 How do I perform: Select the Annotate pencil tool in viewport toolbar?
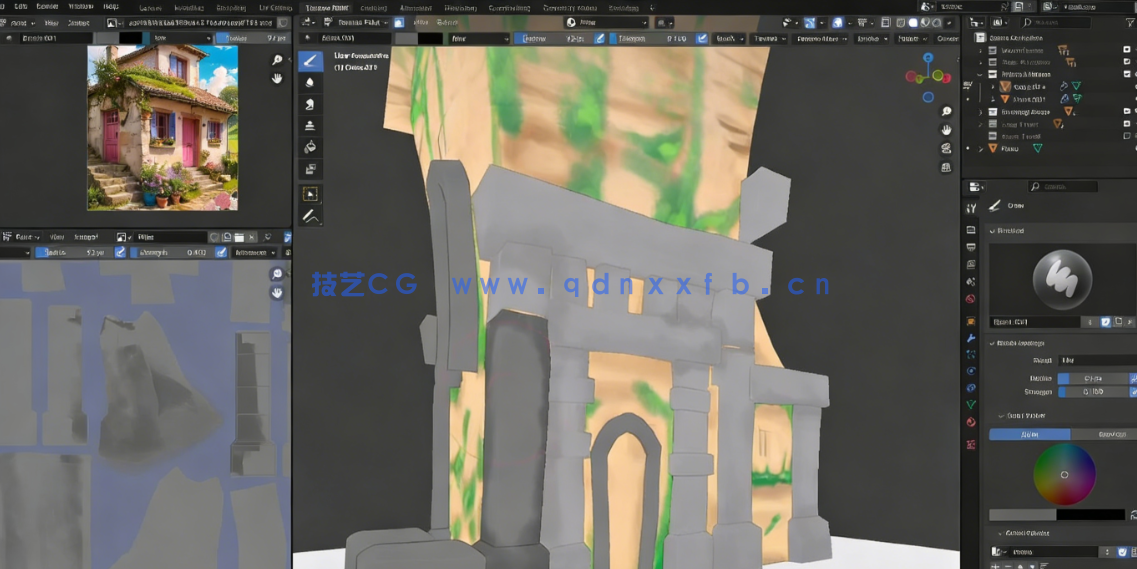click(310, 216)
